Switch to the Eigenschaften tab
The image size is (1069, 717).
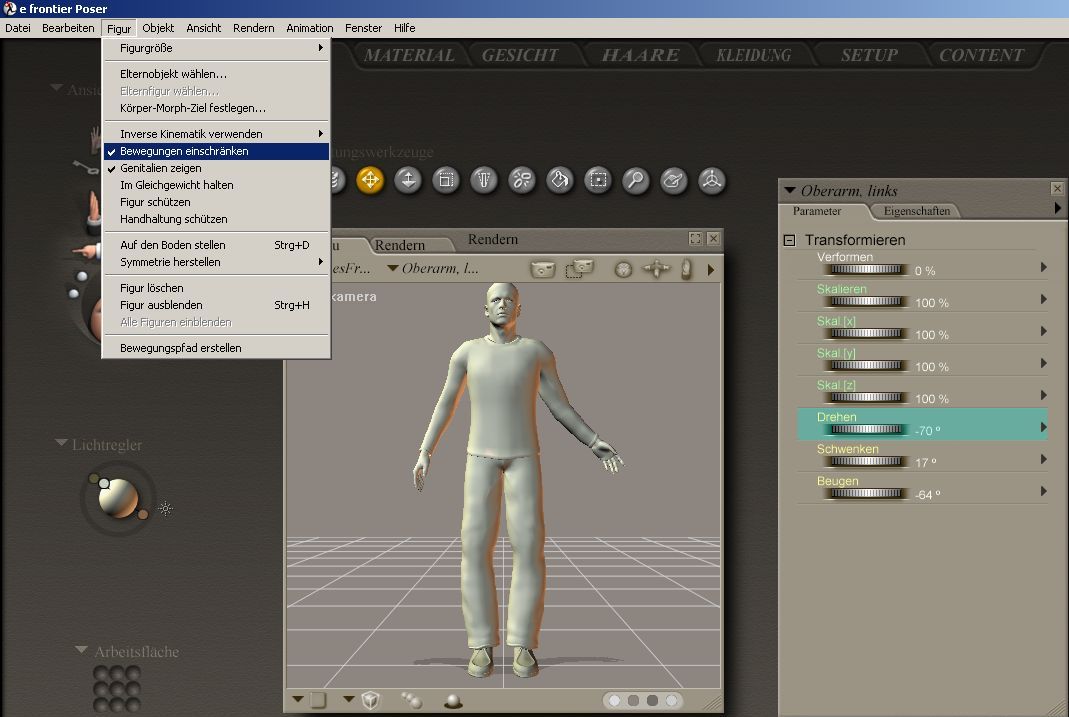[x=916, y=211]
